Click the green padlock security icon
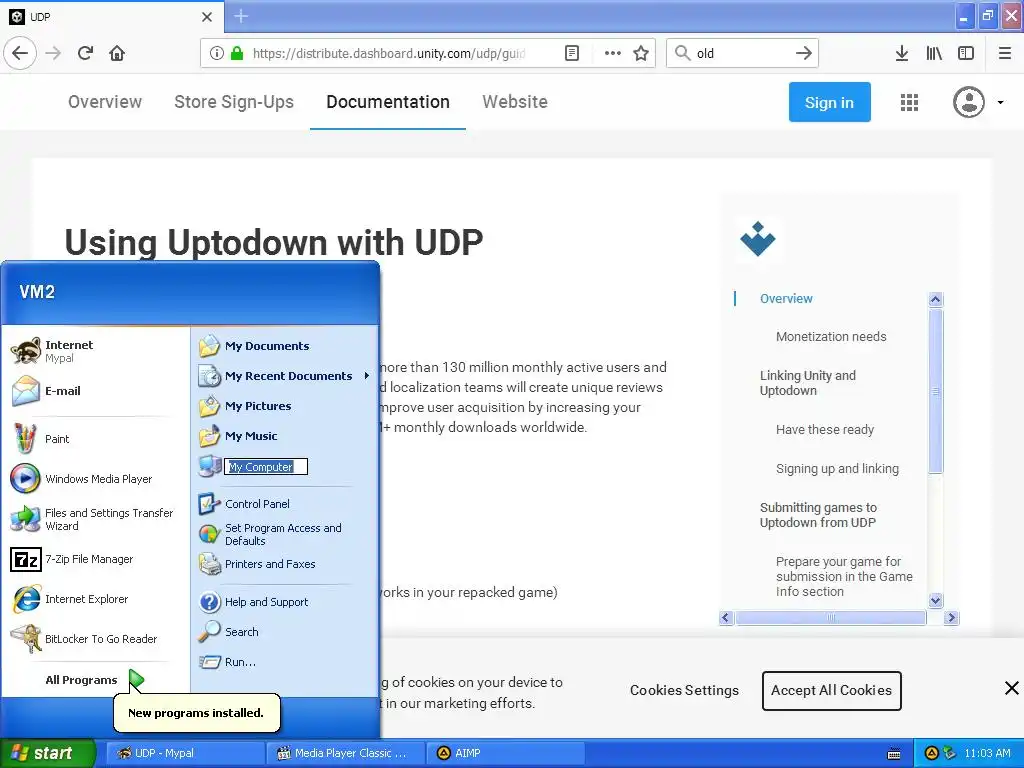 (237, 53)
